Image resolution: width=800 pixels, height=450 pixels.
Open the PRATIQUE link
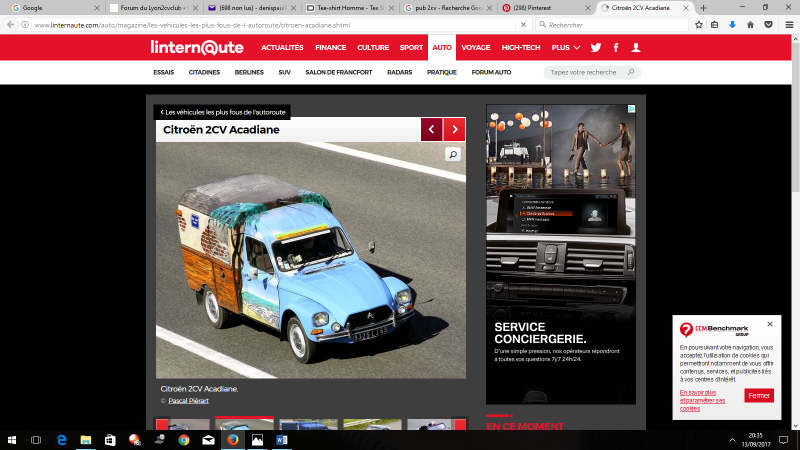tap(442, 72)
